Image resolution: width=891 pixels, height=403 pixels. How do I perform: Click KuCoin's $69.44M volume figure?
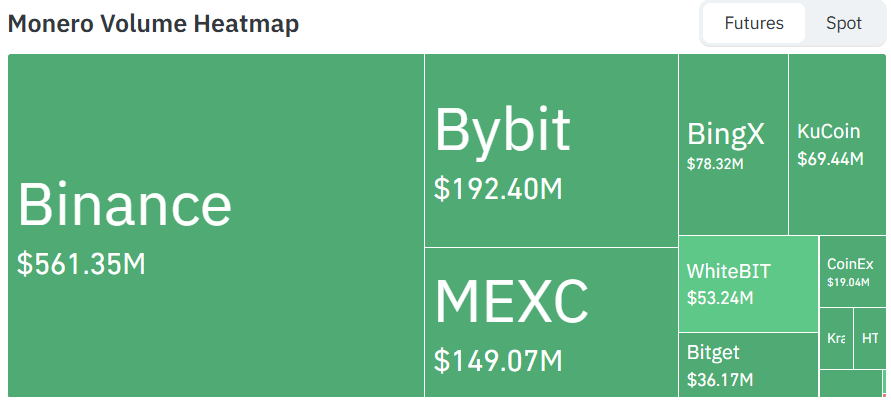pos(830,159)
